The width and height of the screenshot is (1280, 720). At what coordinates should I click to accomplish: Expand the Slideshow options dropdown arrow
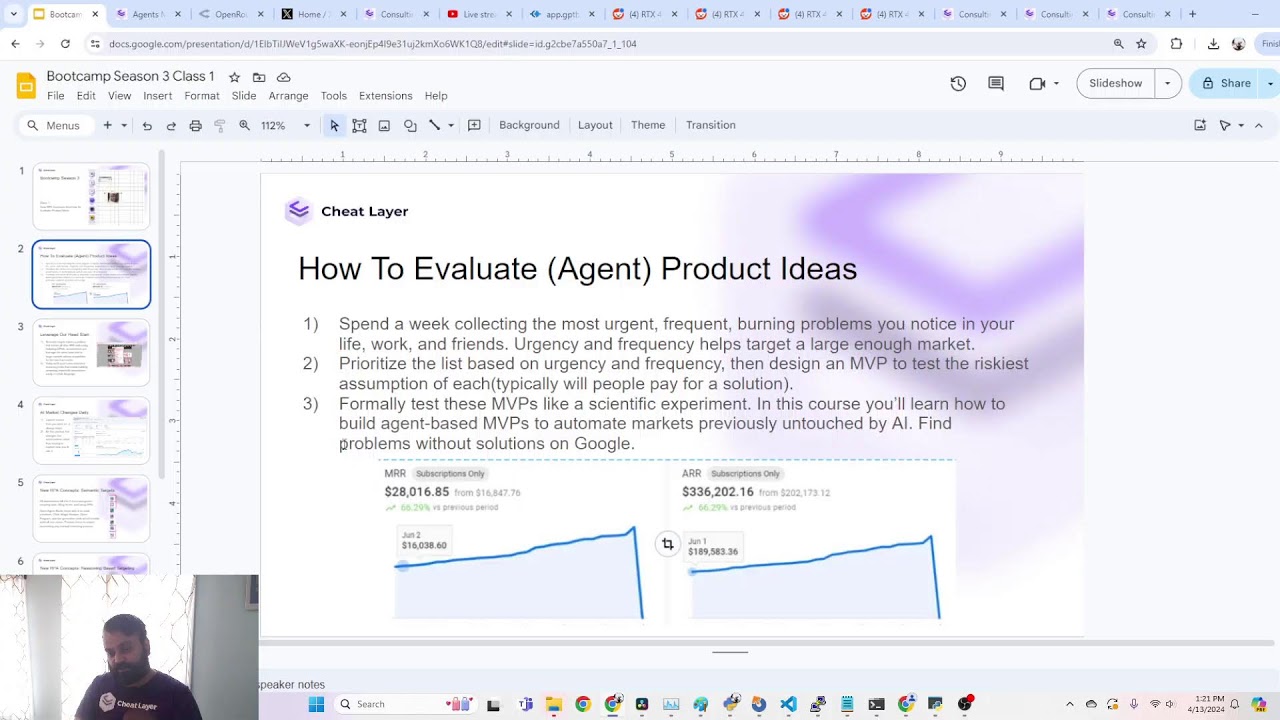[x=1167, y=83]
